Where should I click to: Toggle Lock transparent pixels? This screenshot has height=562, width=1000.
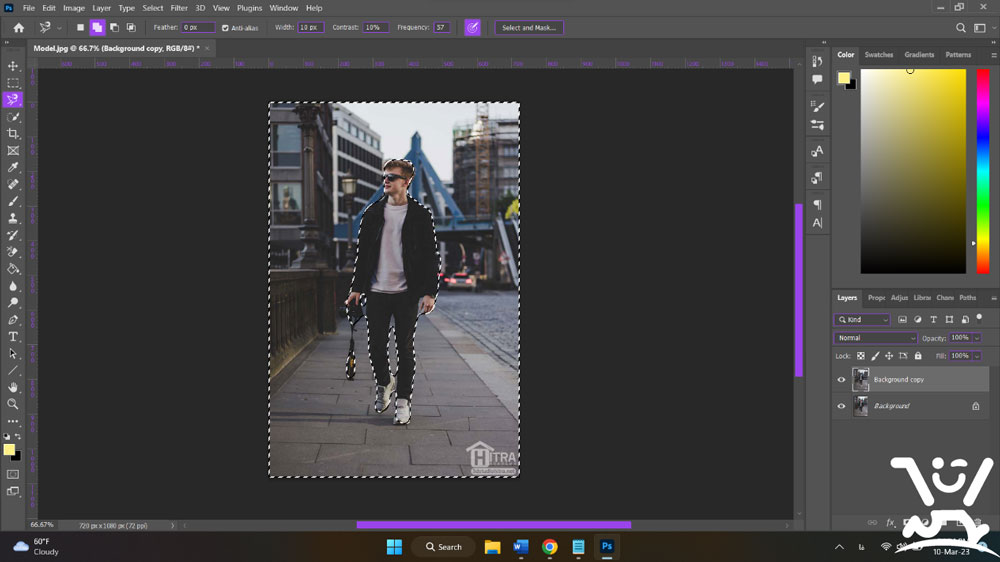861,356
